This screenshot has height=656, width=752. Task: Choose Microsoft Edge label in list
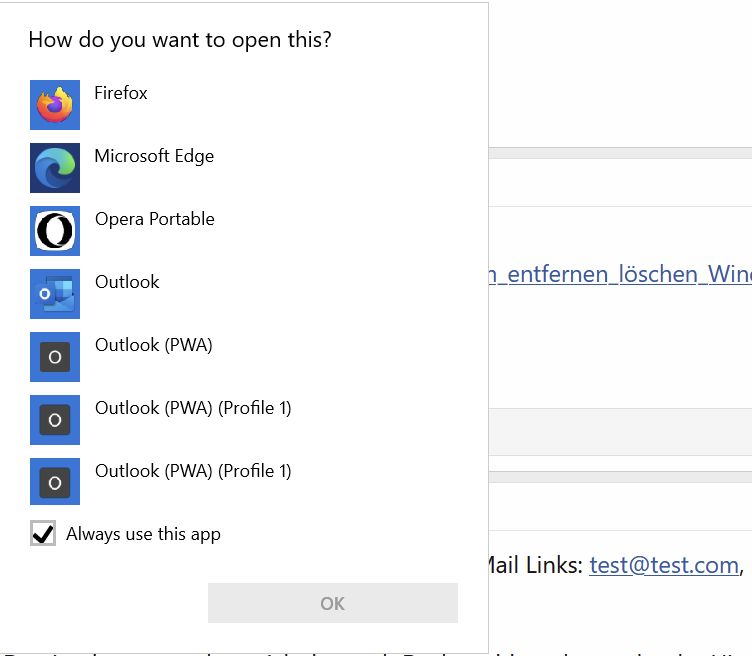pyautogui.click(x=154, y=156)
